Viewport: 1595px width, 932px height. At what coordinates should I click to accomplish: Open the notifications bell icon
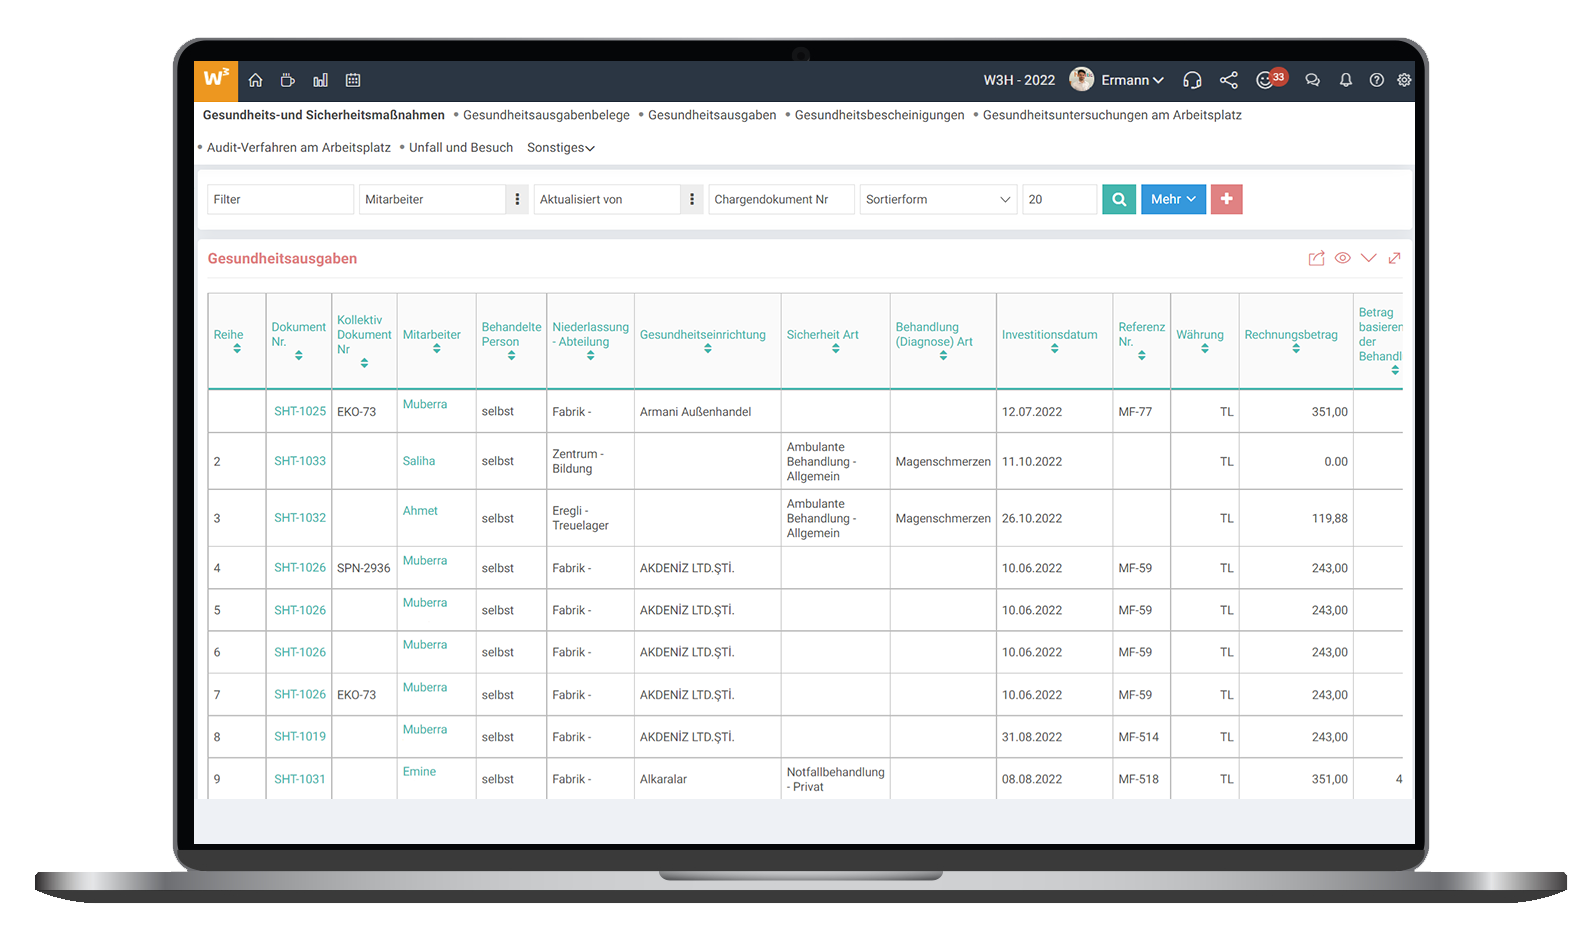click(1346, 80)
